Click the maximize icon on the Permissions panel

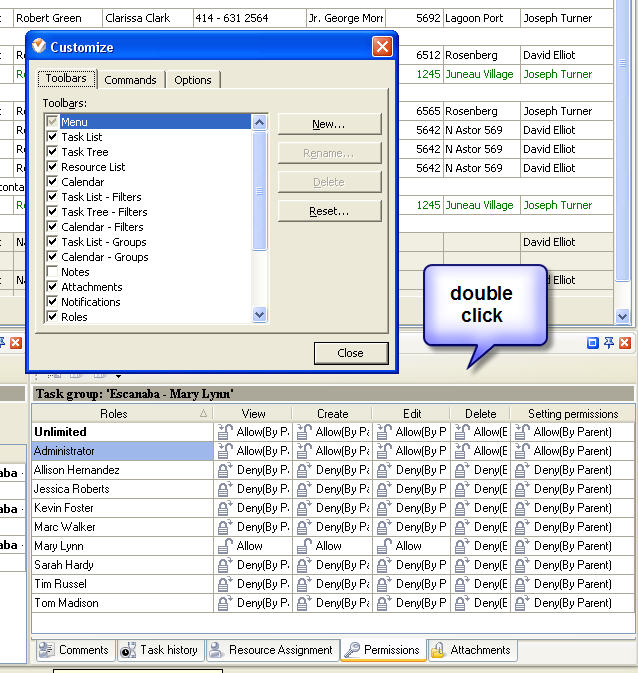(593, 343)
